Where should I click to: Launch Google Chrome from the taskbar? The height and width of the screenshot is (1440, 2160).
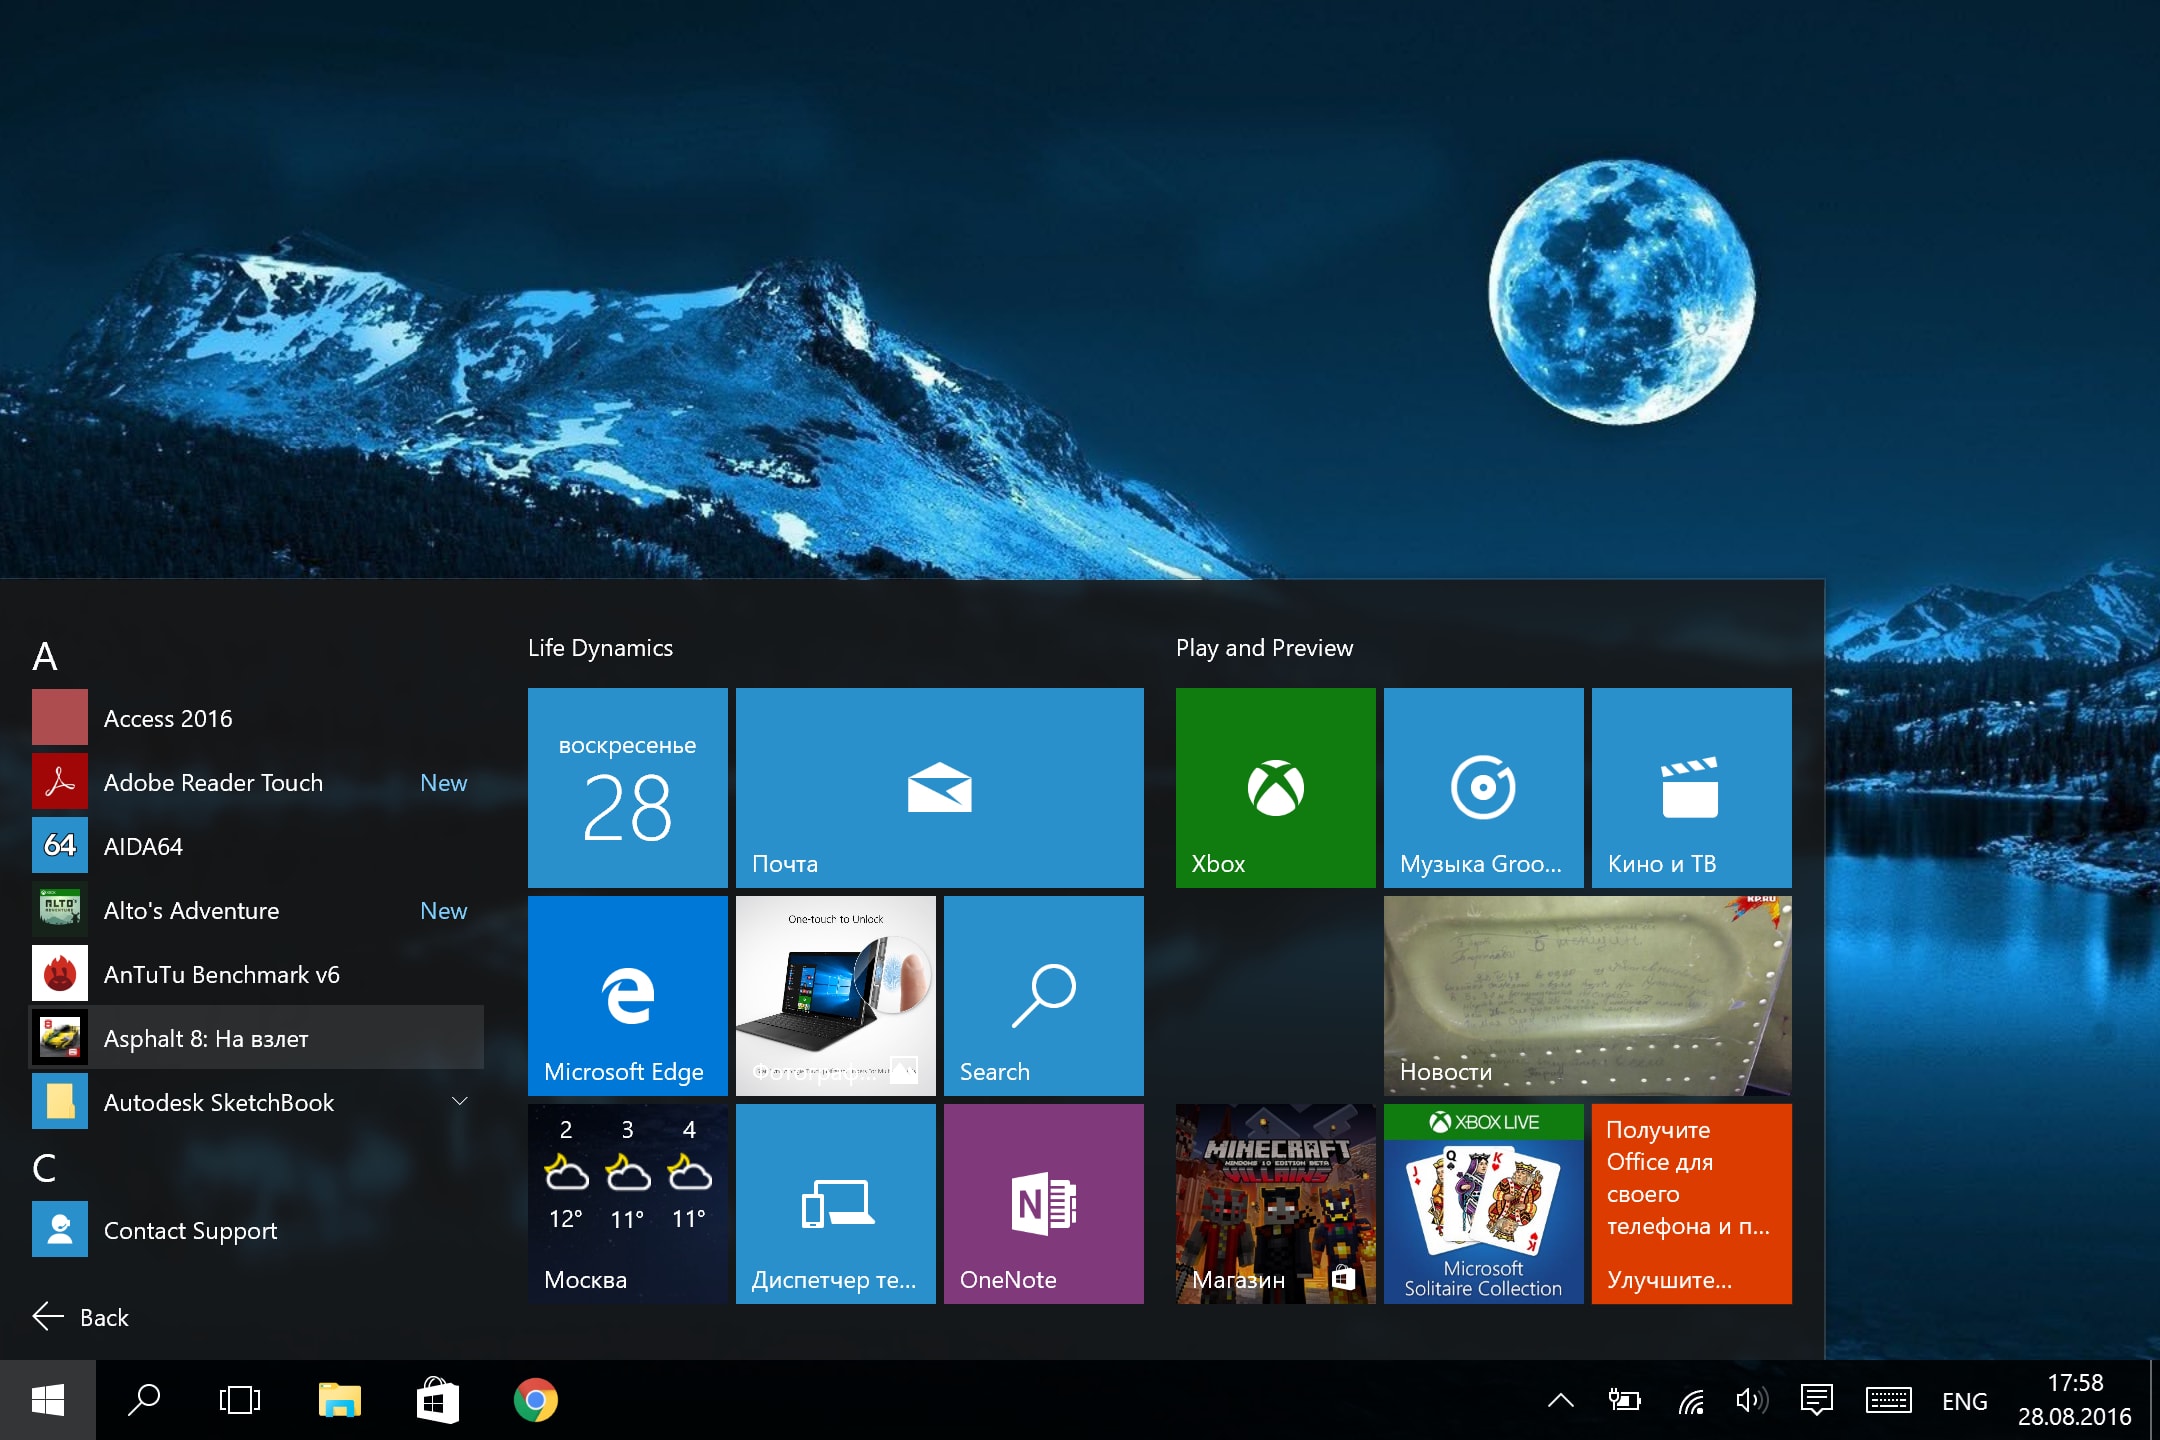[x=536, y=1400]
